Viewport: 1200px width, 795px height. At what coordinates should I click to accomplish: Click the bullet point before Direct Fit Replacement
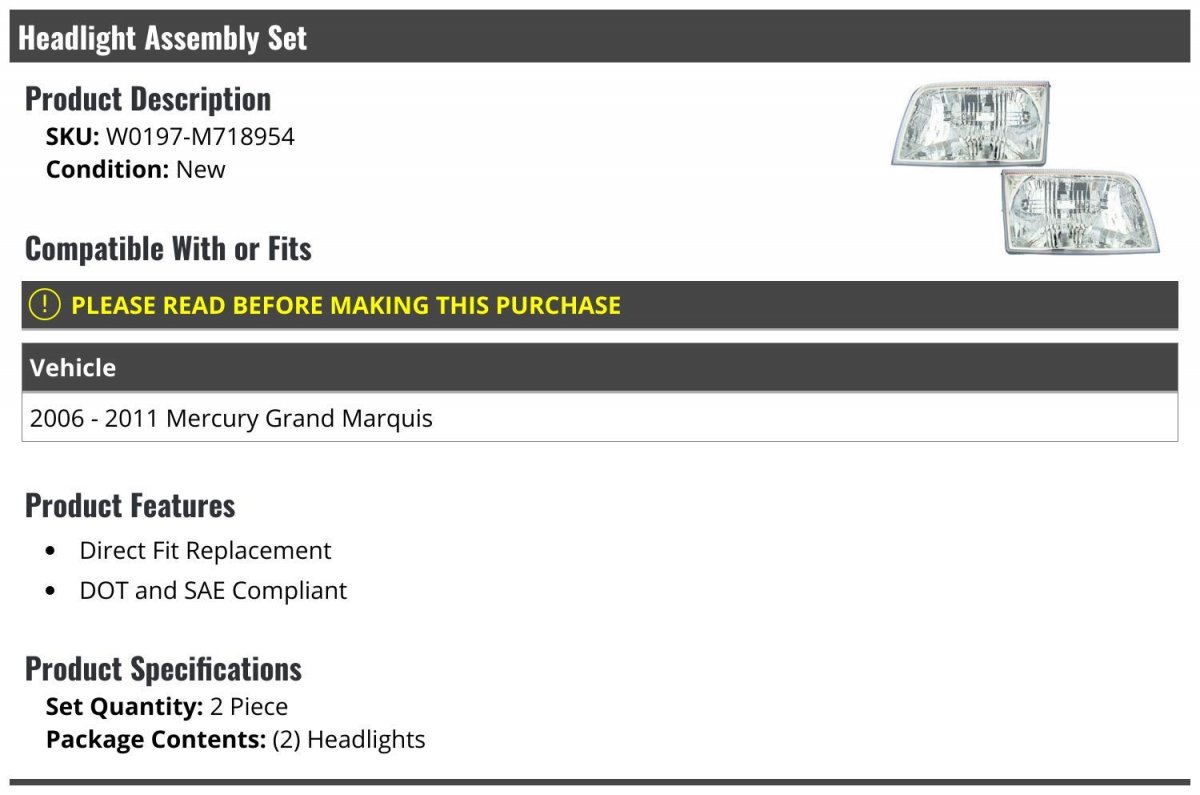point(51,552)
